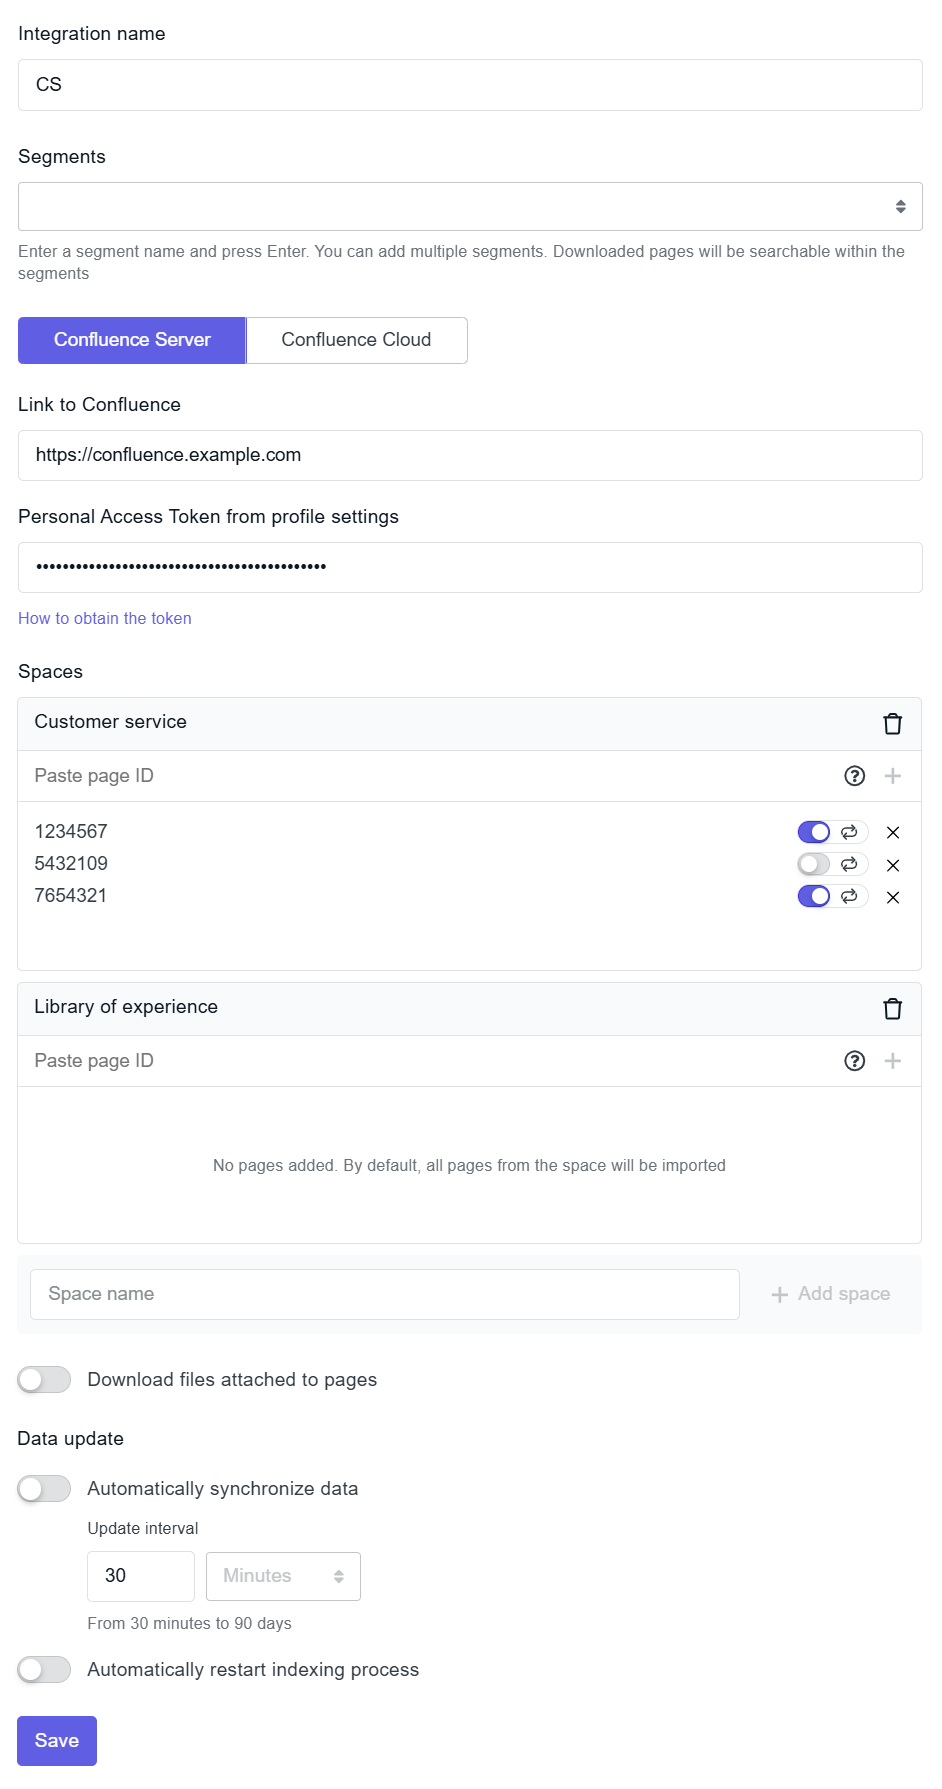Click the Save button
This screenshot has width=942, height=1789.
[x=57, y=1741]
